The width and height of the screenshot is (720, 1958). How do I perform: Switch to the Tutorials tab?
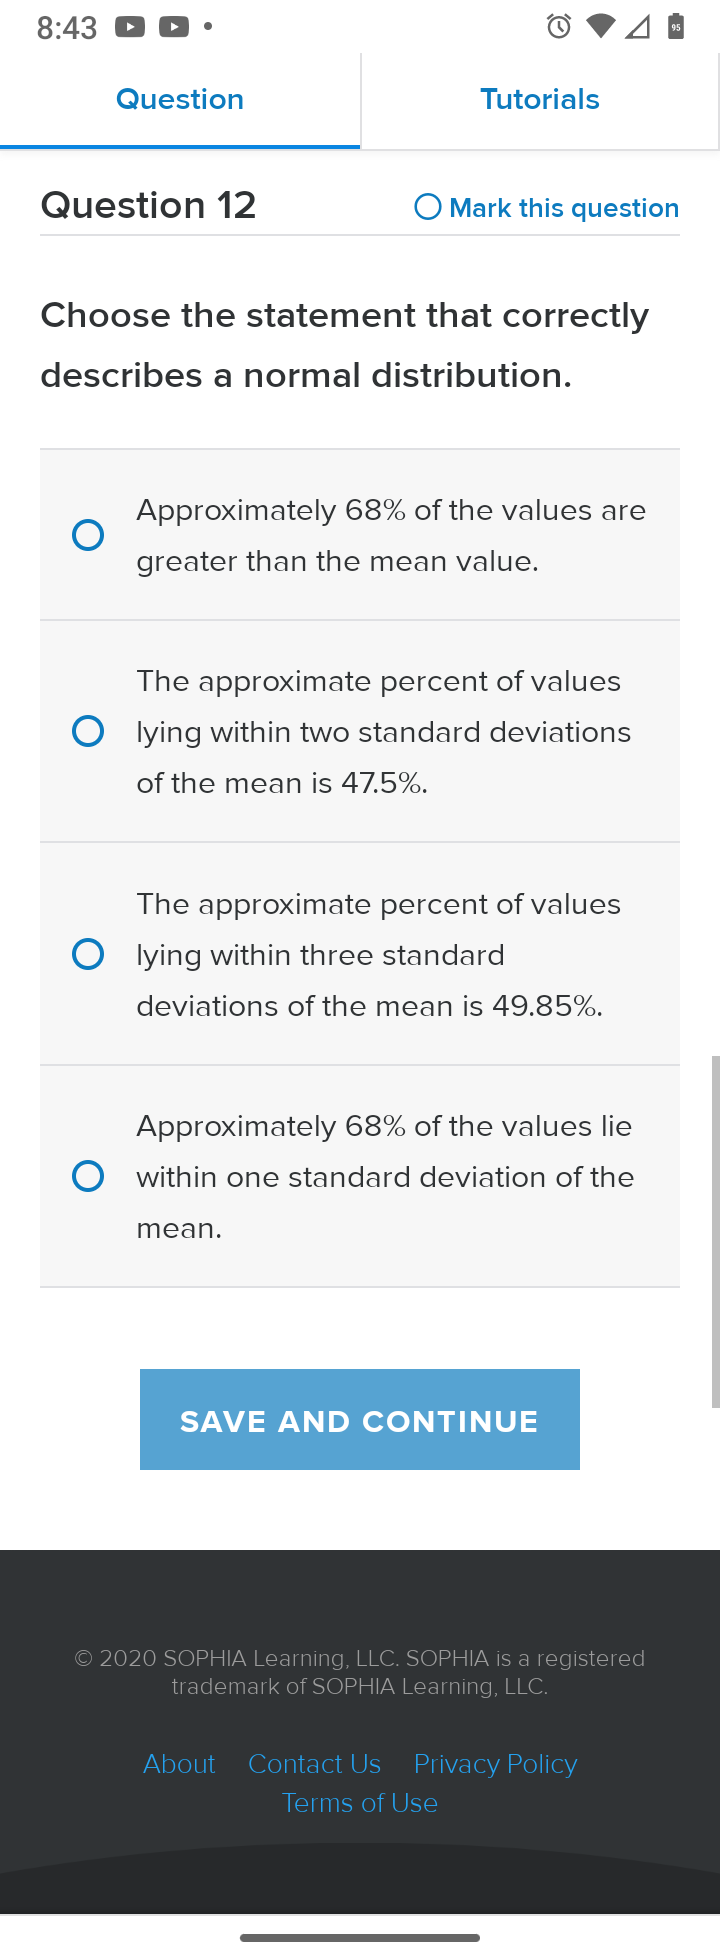[540, 100]
